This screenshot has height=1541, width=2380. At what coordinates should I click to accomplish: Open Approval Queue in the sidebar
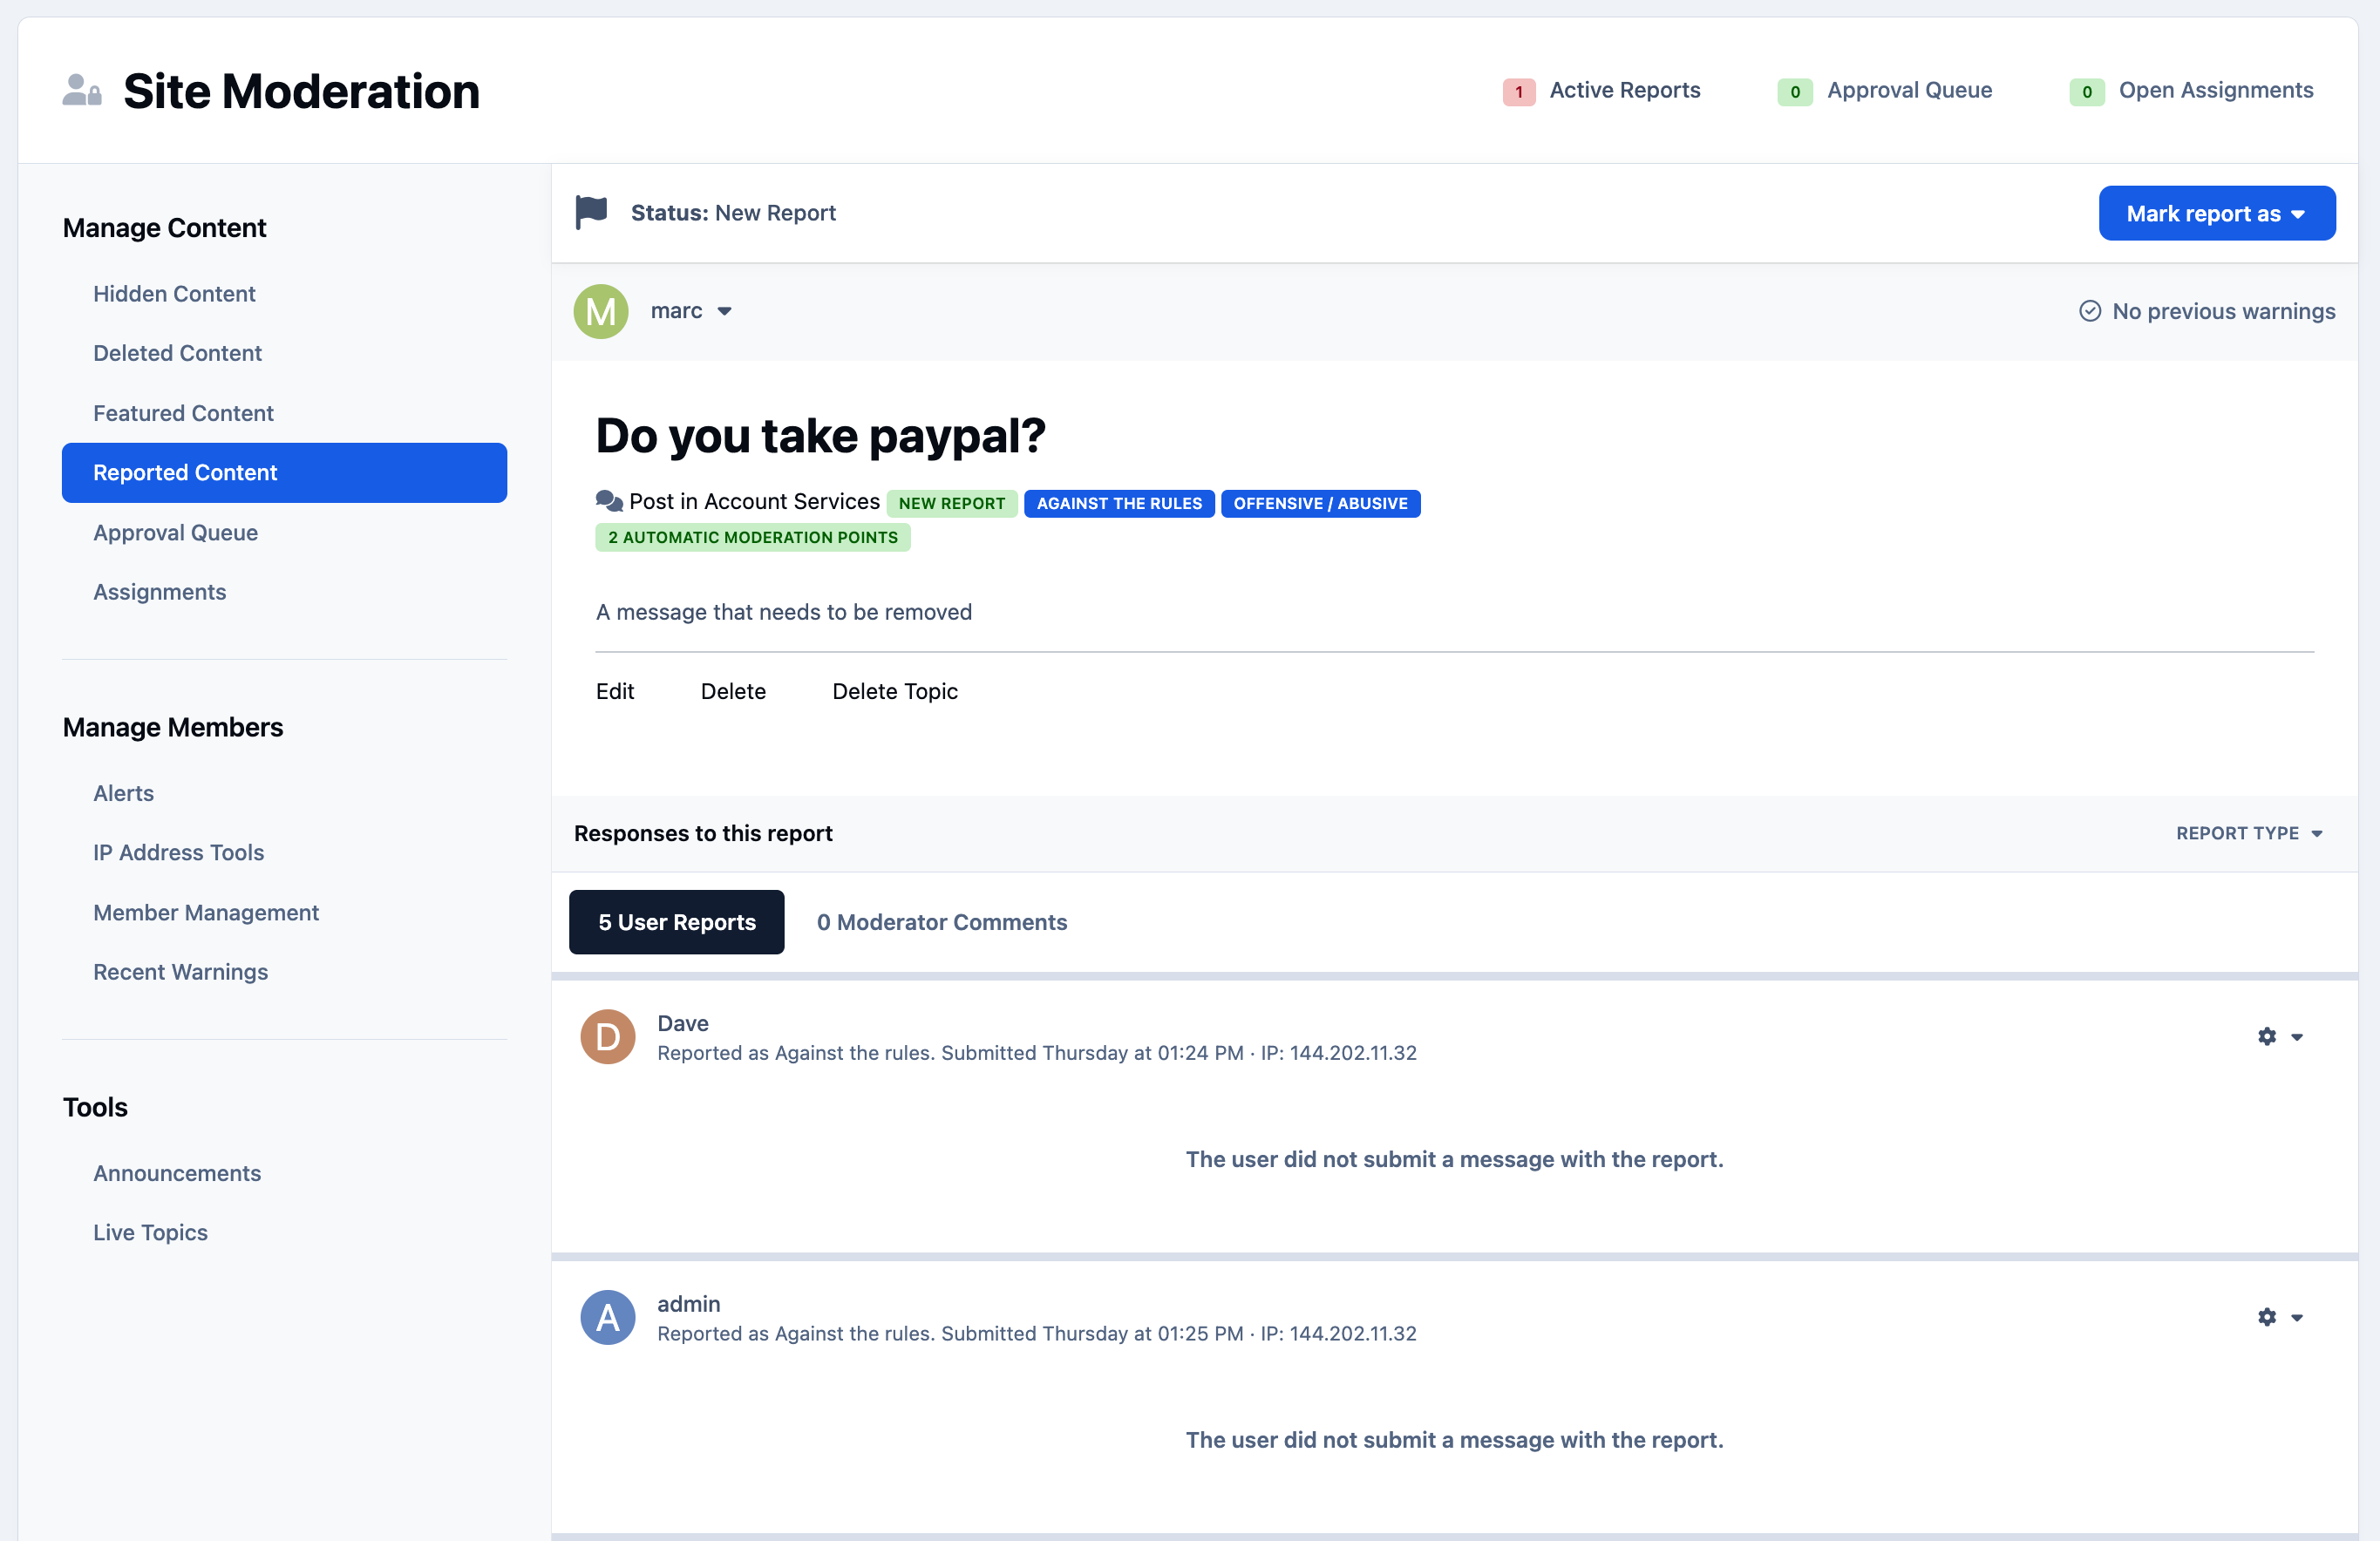tap(175, 533)
